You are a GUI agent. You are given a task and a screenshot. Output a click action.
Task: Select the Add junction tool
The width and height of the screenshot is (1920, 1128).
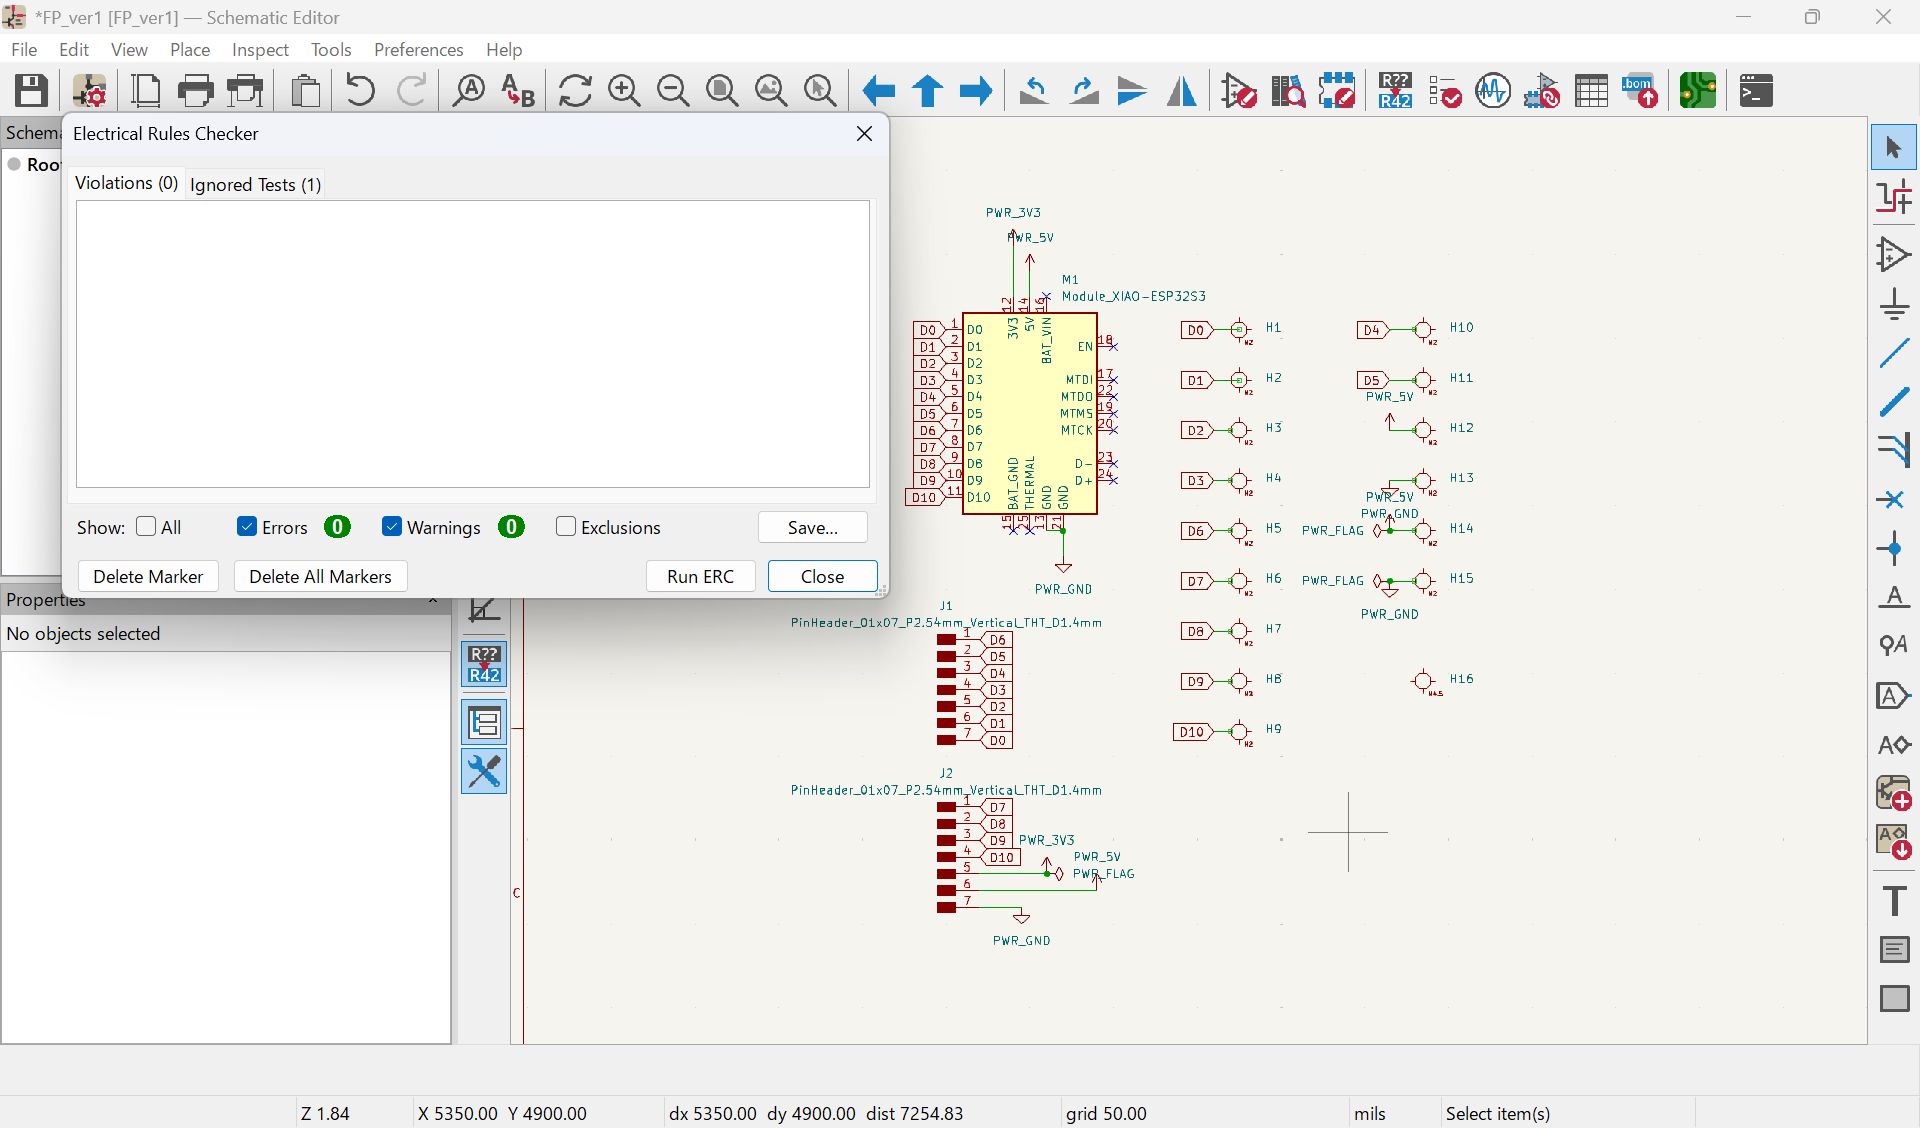tap(1894, 549)
